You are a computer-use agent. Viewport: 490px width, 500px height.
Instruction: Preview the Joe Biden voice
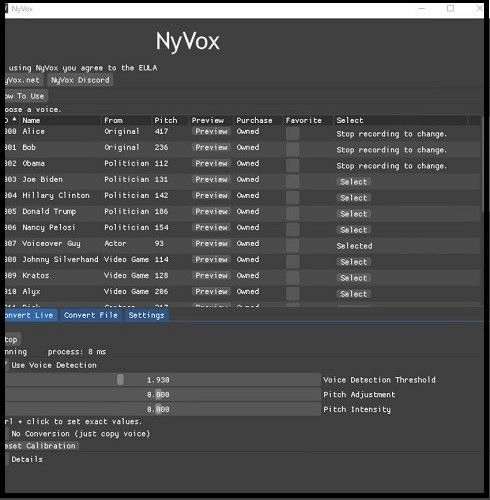pyautogui.click(x=211, y=180)
